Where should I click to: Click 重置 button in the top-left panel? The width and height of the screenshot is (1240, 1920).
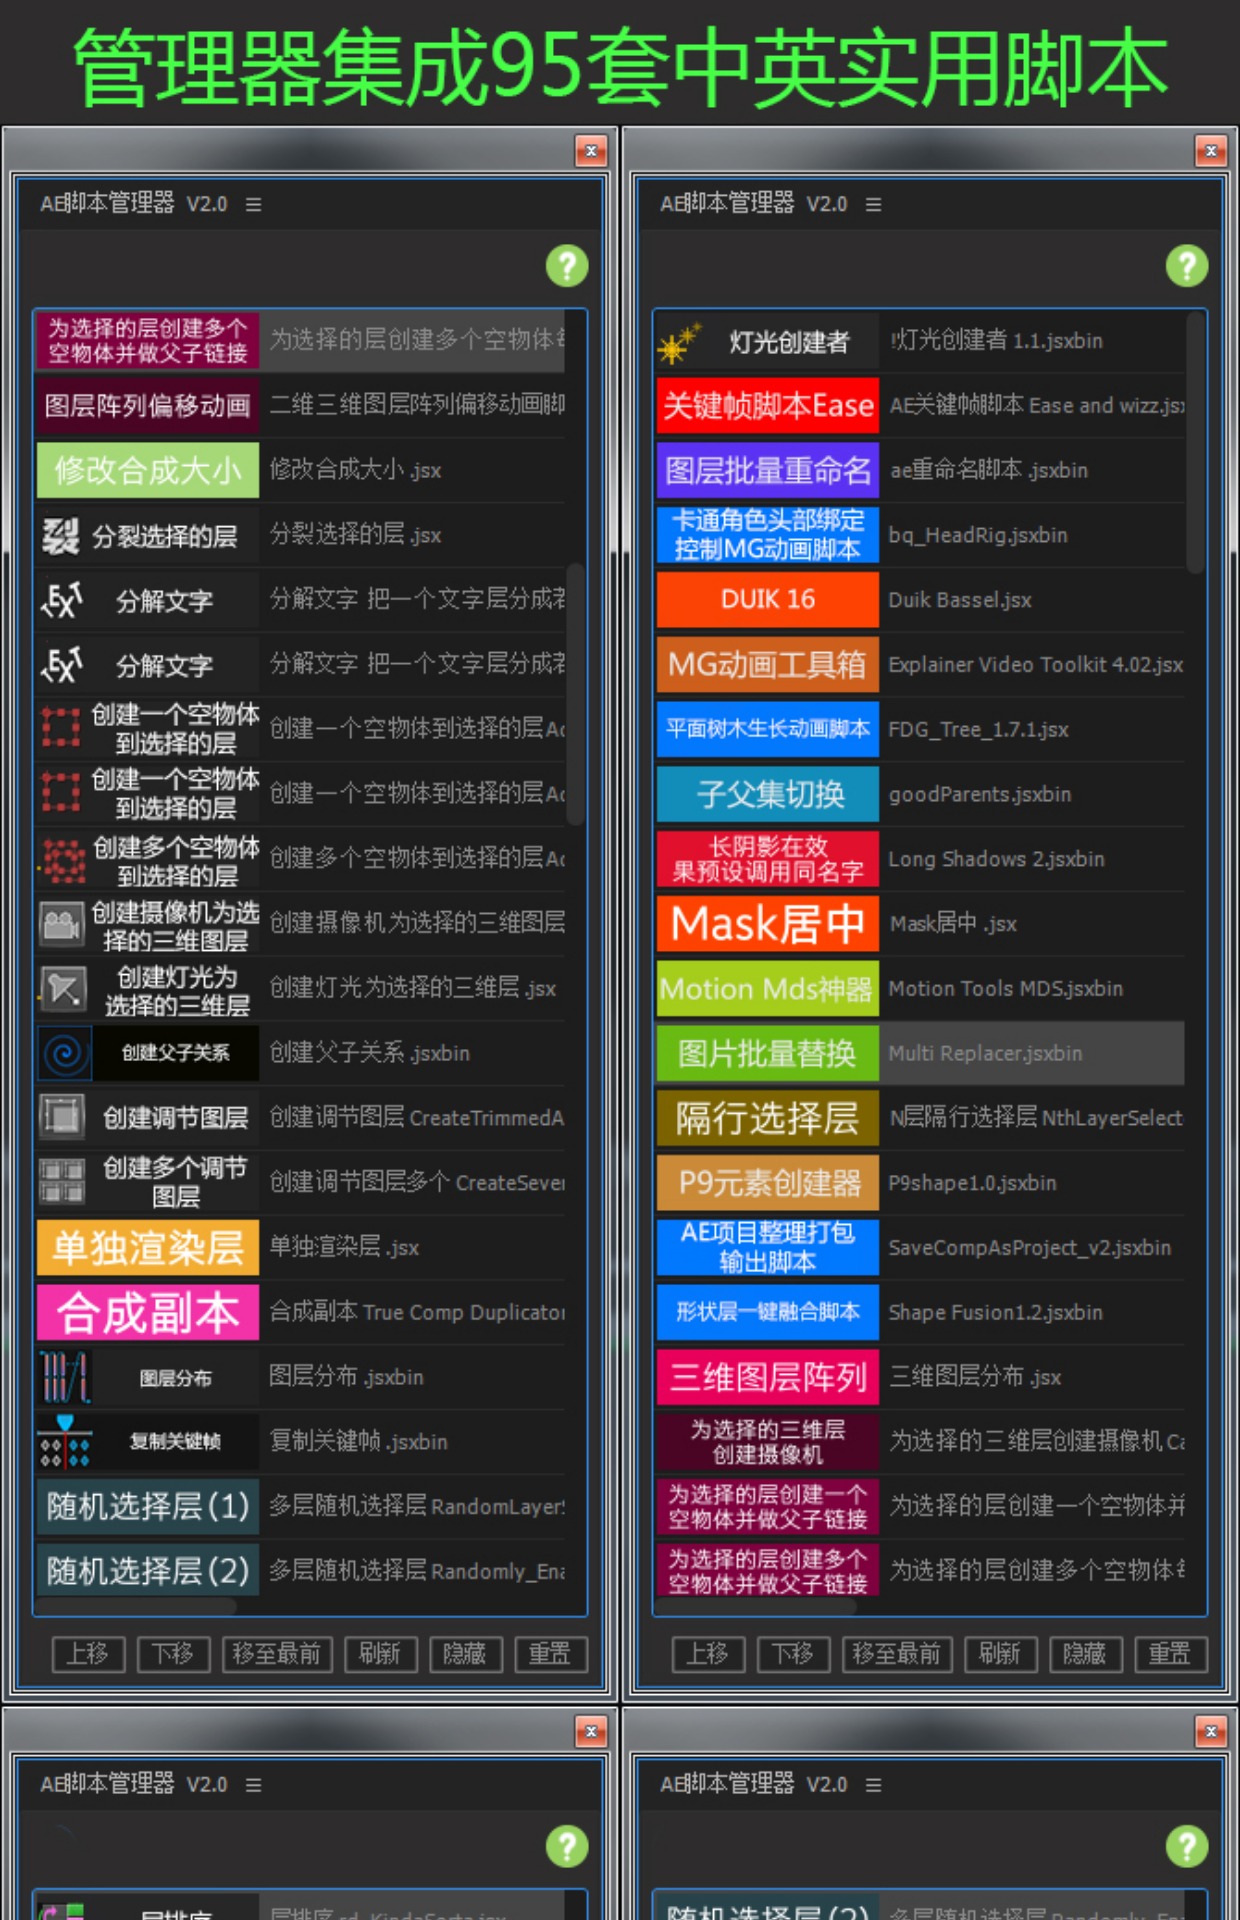[551, 1654]
